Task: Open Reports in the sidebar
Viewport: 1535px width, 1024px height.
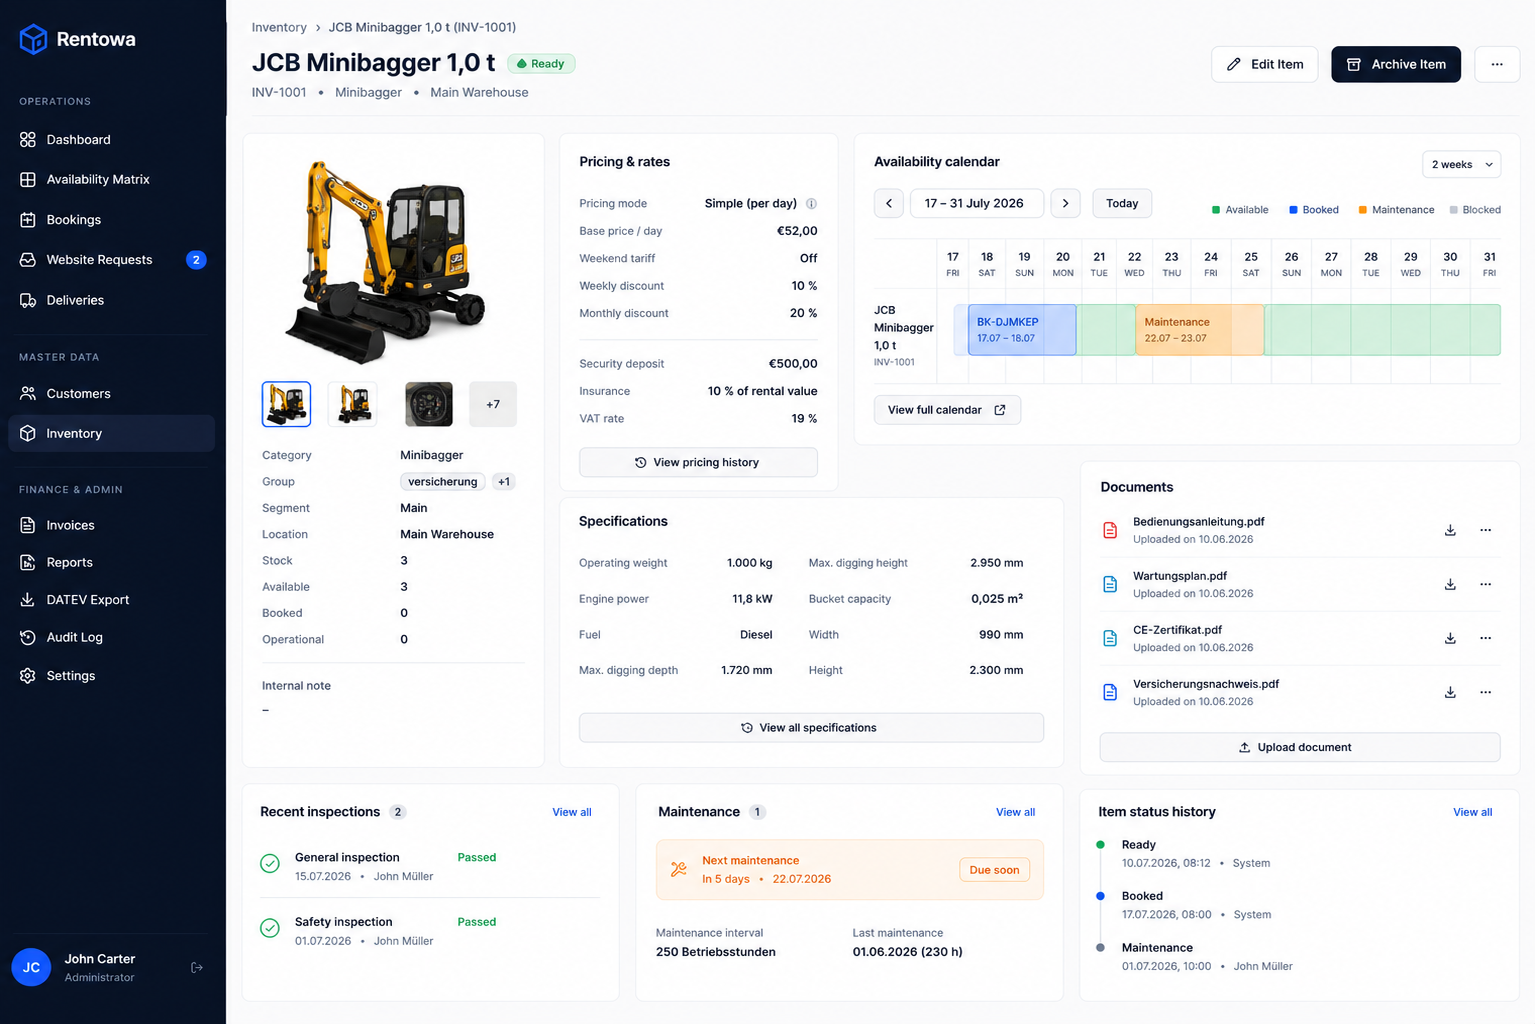Action: click(x=112, y=563)
